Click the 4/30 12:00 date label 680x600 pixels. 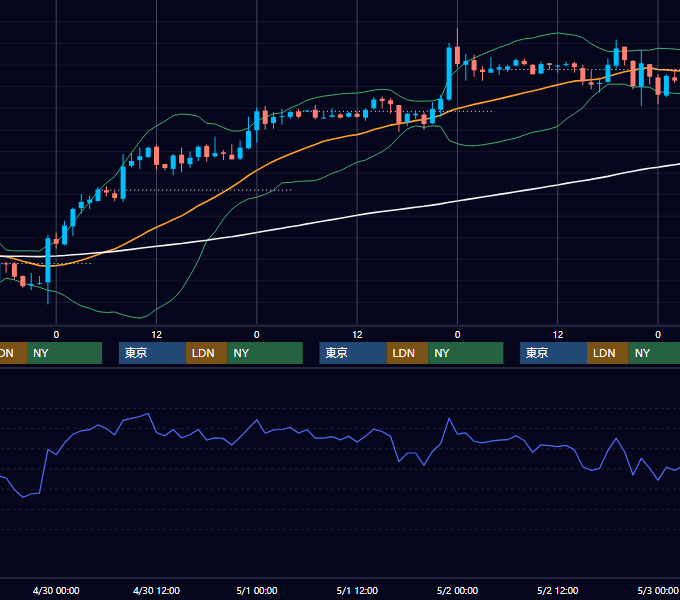[156, 590]
